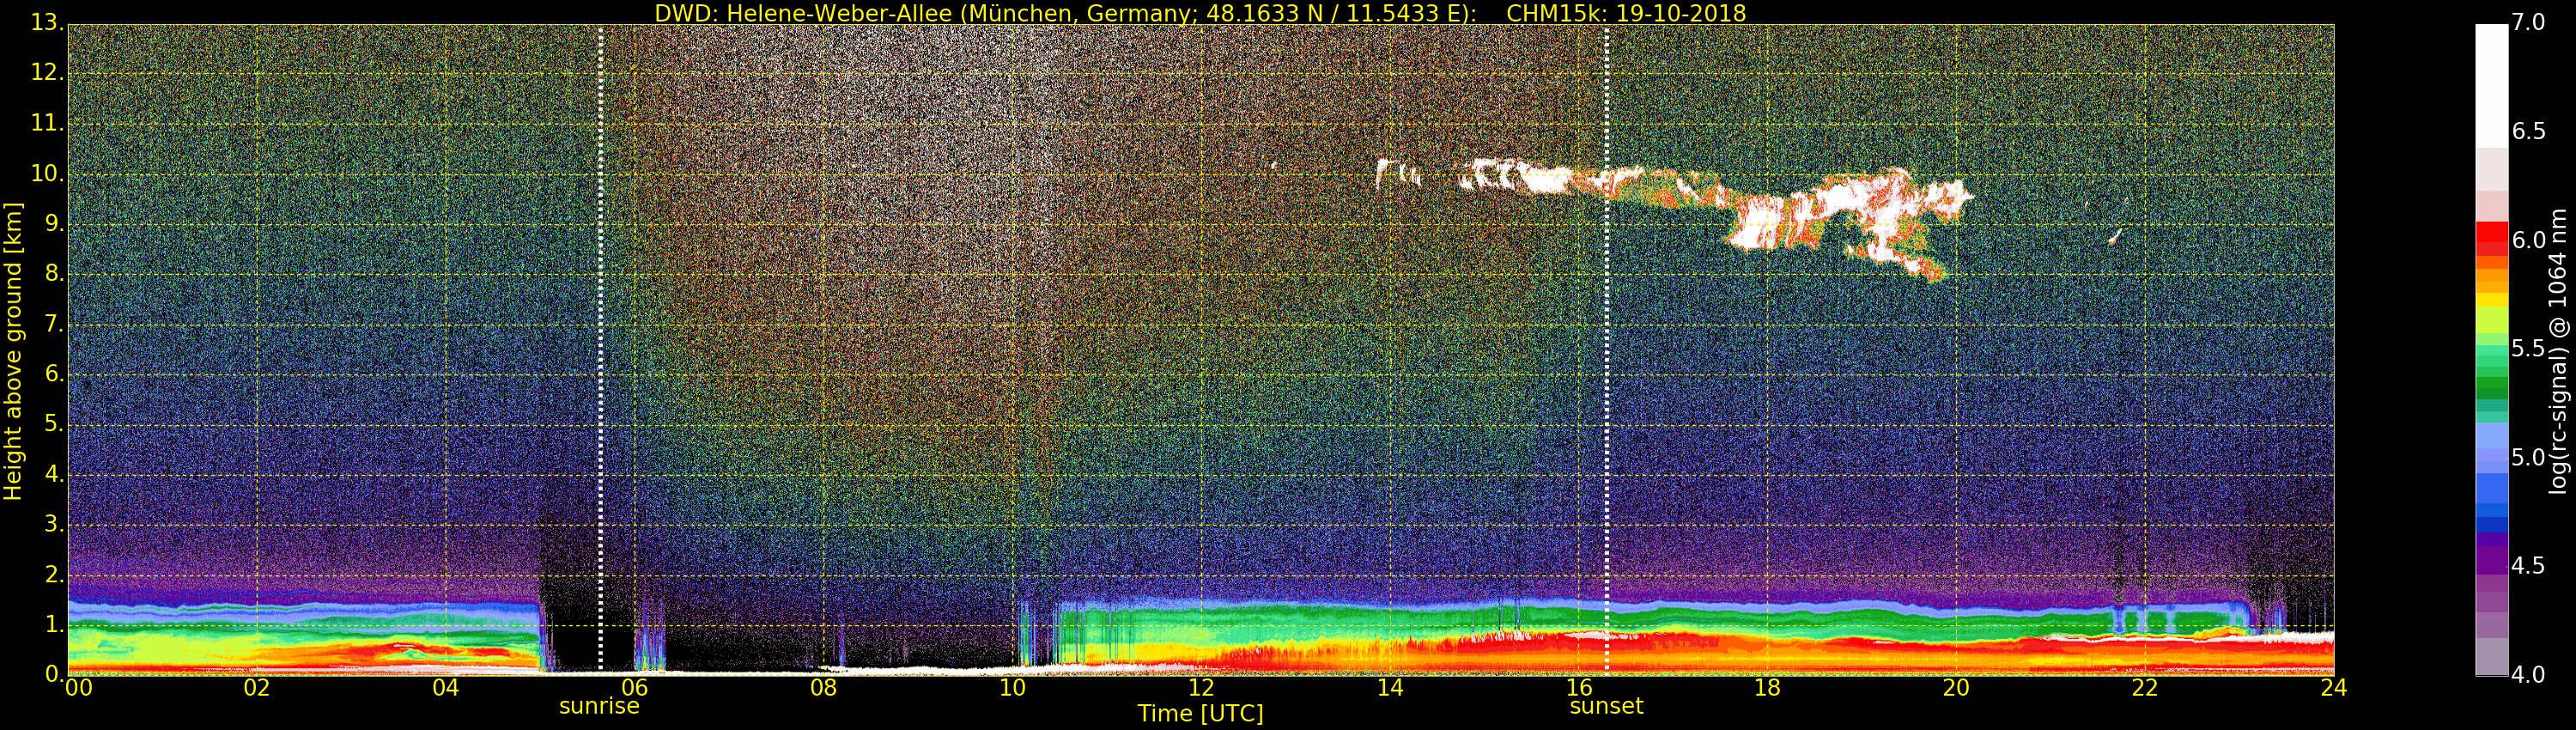Click height-axis tick '4.'

(x=54, y=474)
